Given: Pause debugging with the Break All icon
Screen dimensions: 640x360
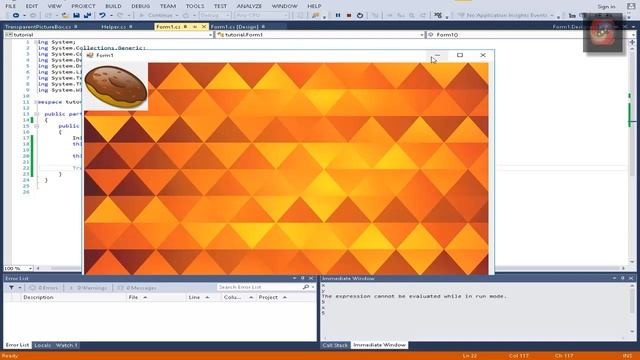Looking at the screenshot, I should (338, 16).
